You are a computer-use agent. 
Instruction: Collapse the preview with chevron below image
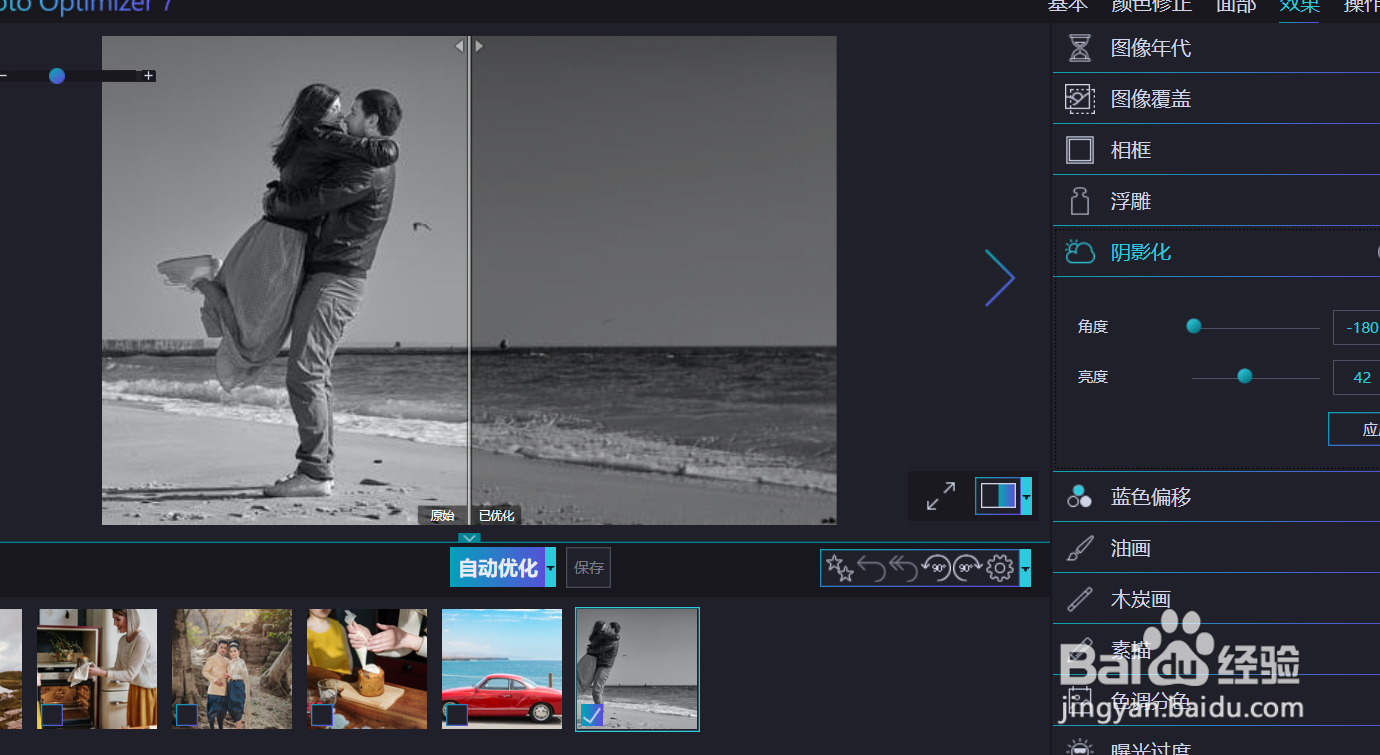tap(470, 538)
